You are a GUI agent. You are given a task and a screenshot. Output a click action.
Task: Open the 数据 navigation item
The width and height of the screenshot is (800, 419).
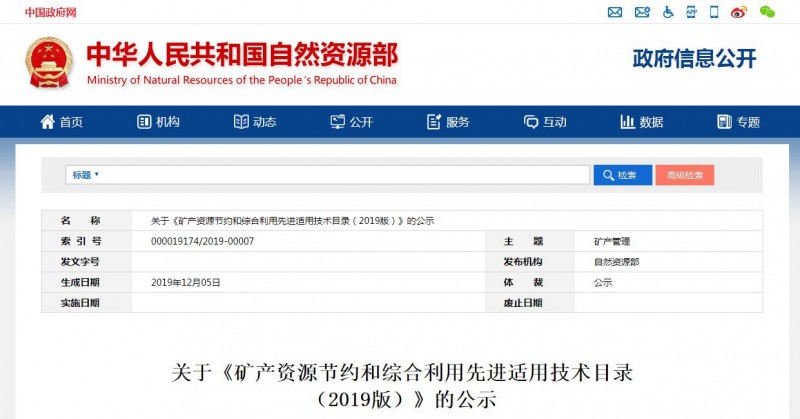point(642,121)
